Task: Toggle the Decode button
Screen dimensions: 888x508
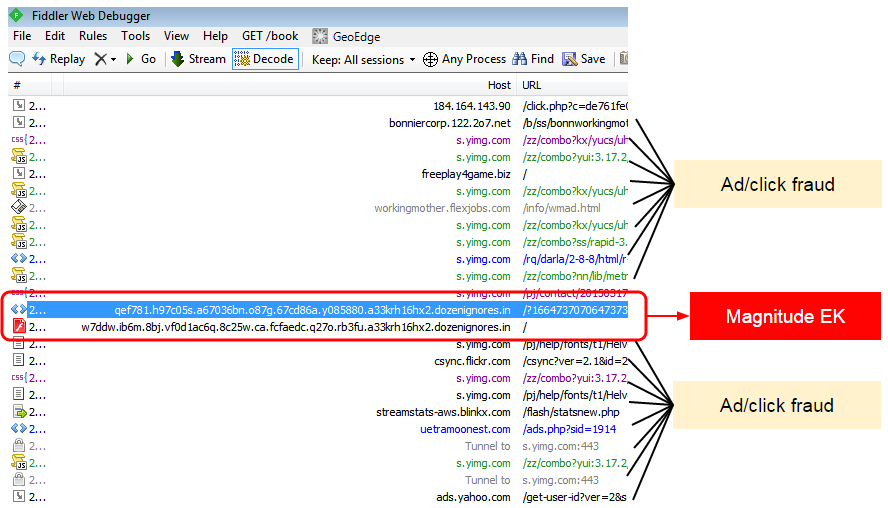Action: click(265, 59)
